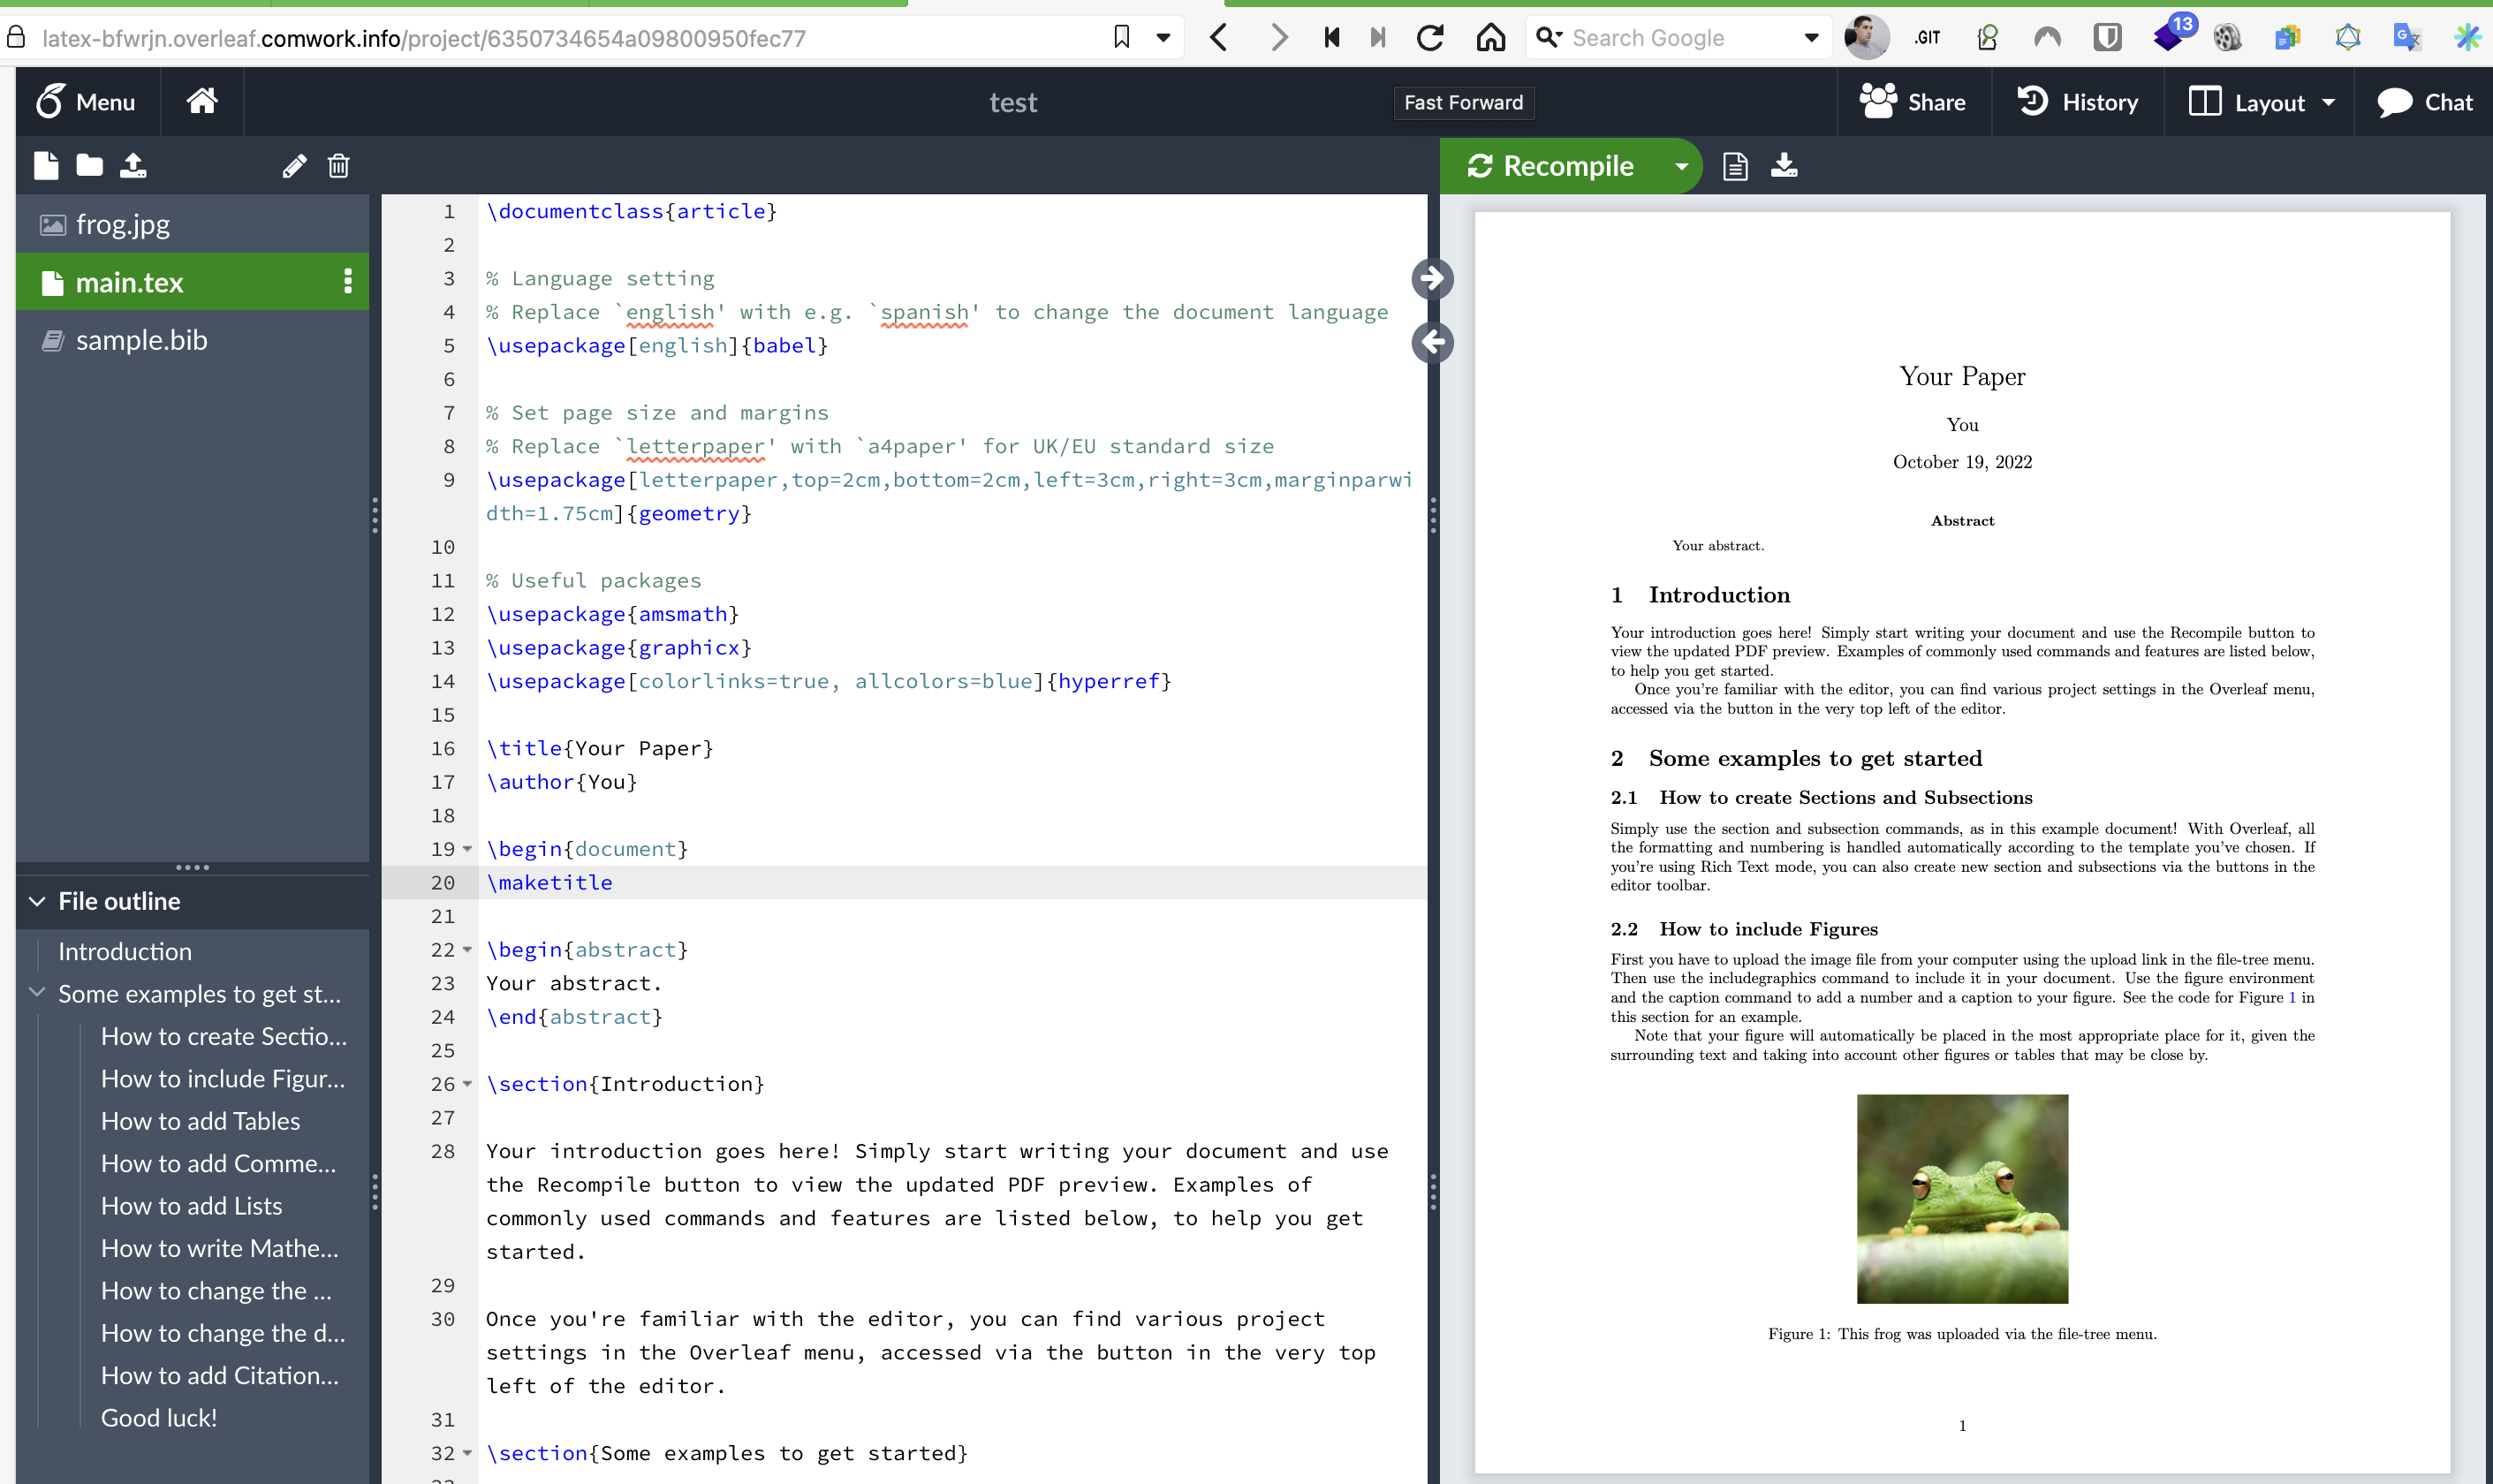The image size is (2493, 1484).
Task: Fold the Introduction section at line 26
Action: (x=467, y=1084)
